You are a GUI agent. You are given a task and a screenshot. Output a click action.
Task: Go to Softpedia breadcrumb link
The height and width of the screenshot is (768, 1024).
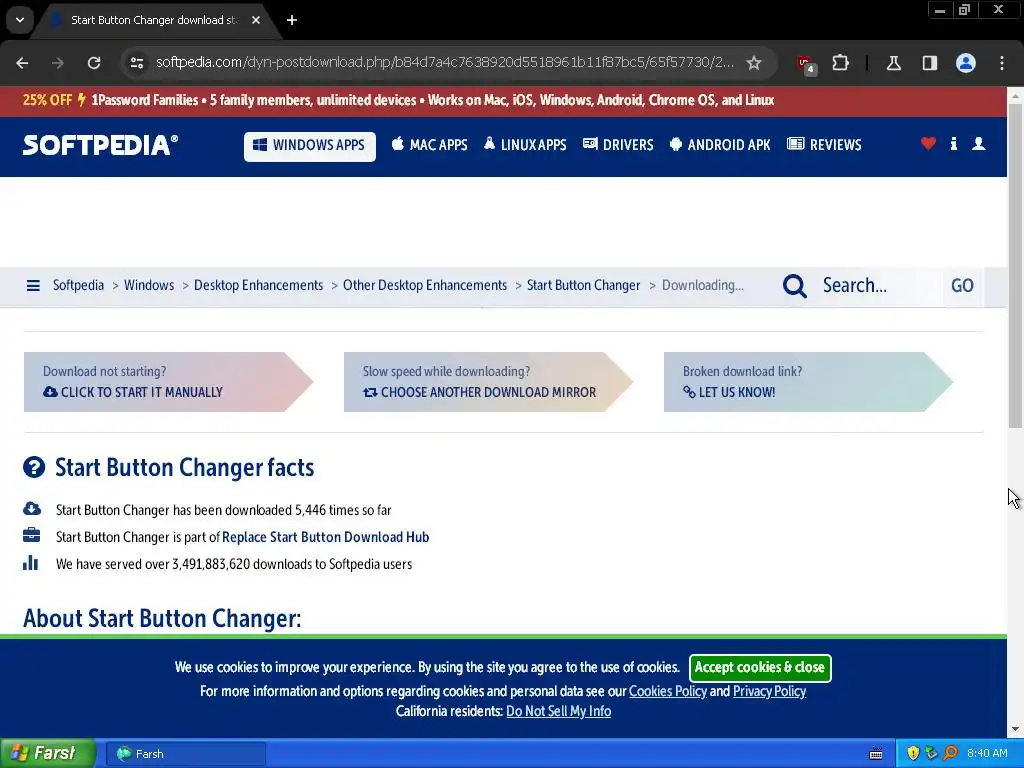(78, 285)
